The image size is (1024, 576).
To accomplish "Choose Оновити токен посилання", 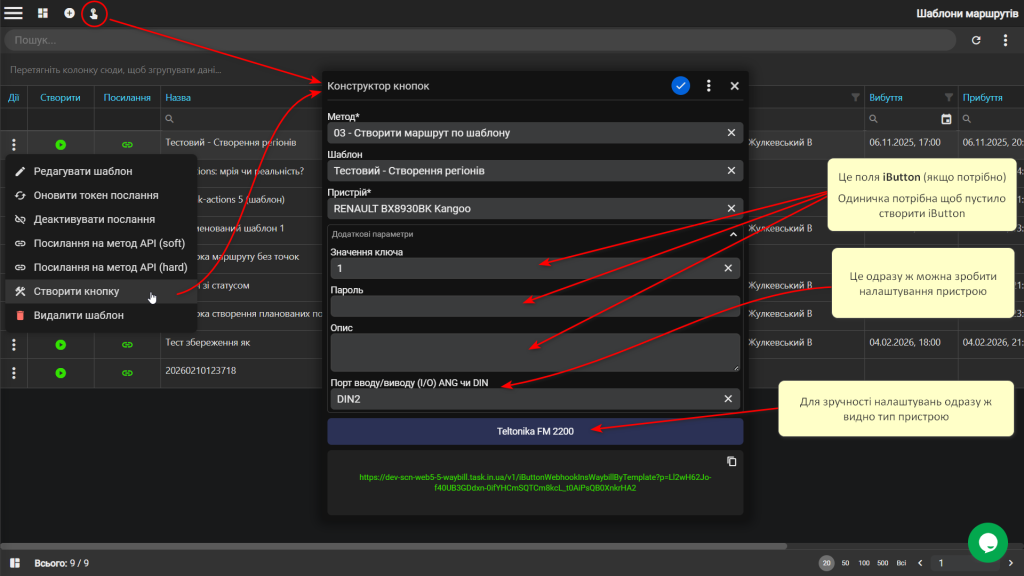I will 101,195.
